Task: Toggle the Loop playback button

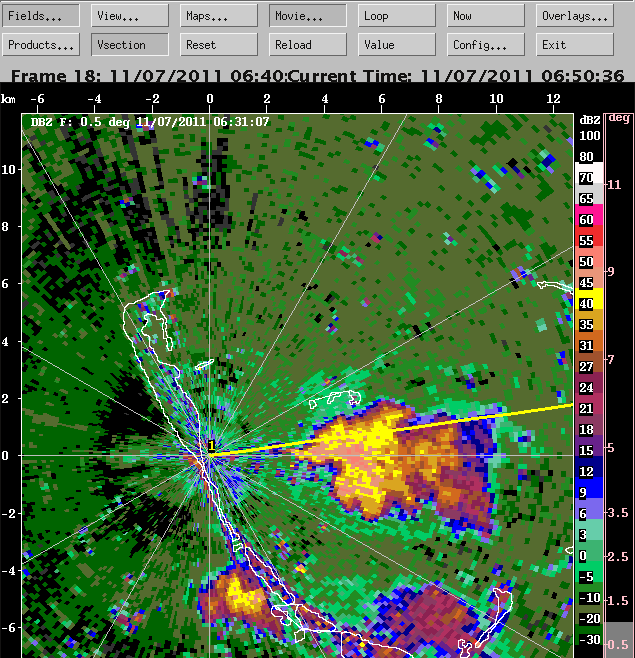Action: pyautogui.click(x=397, y=16)
